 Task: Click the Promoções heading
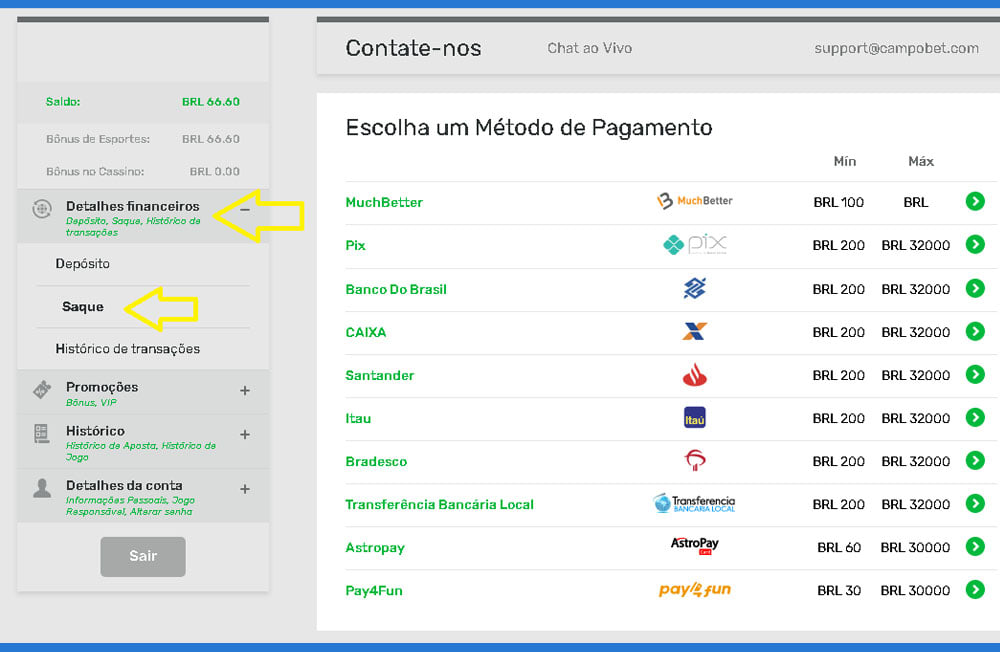[x=102, y=387]
